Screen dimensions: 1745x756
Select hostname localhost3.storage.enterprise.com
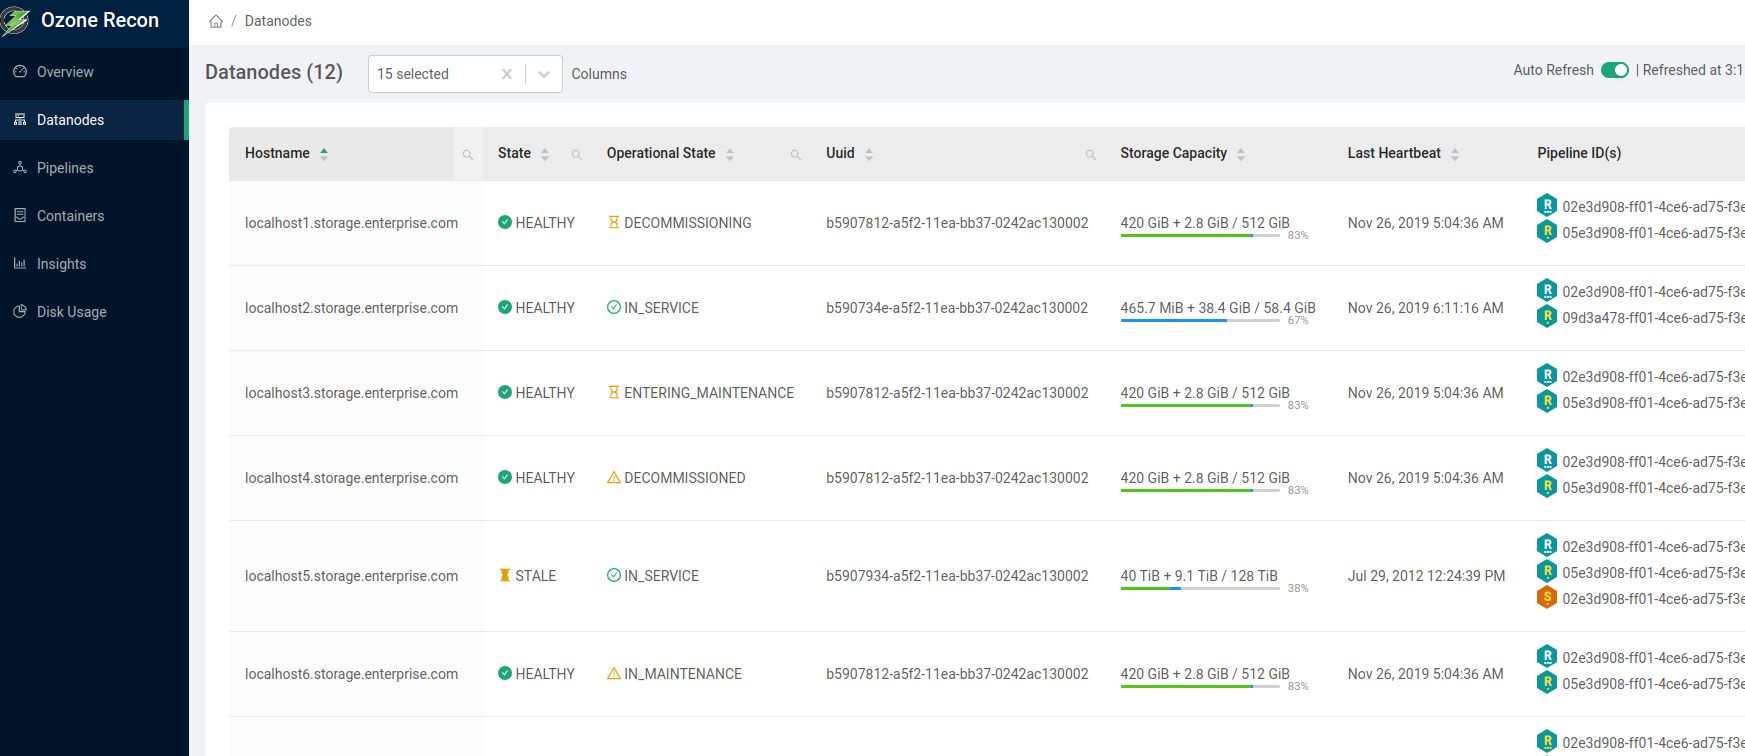(351, 393)
